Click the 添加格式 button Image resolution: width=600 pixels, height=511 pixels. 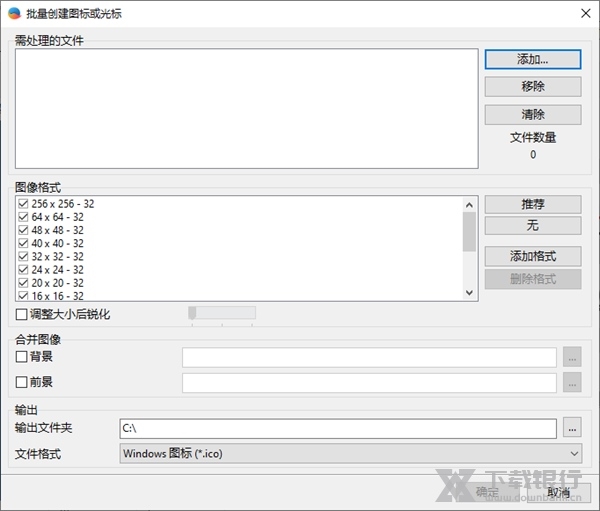click(533, 256)
